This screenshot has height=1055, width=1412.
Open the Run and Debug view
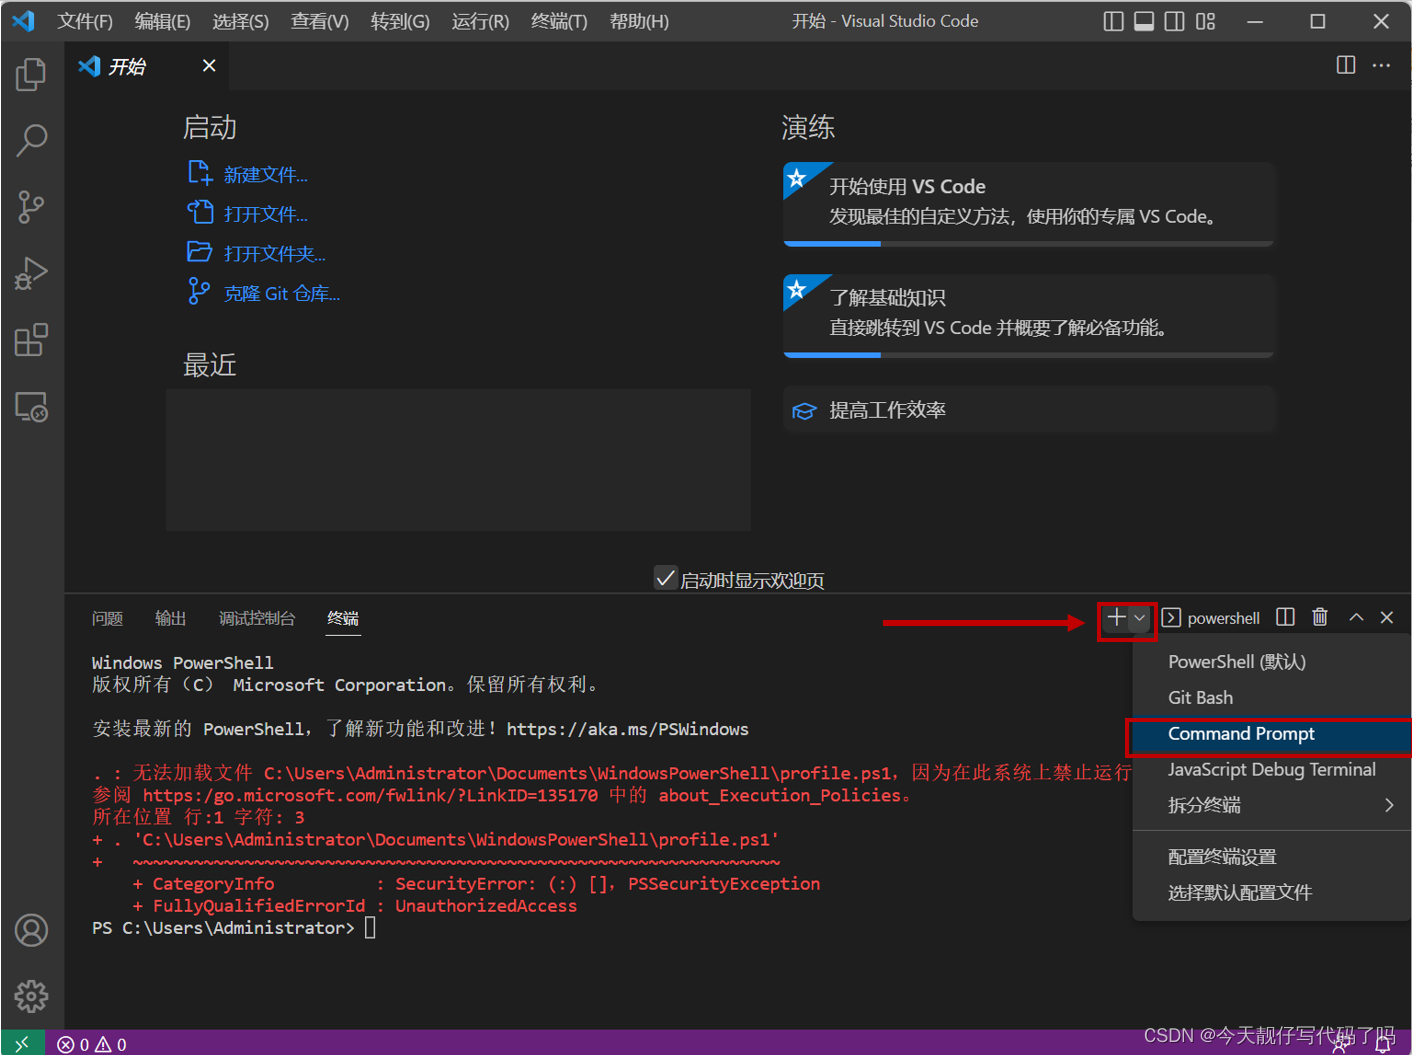click(31, 273)
